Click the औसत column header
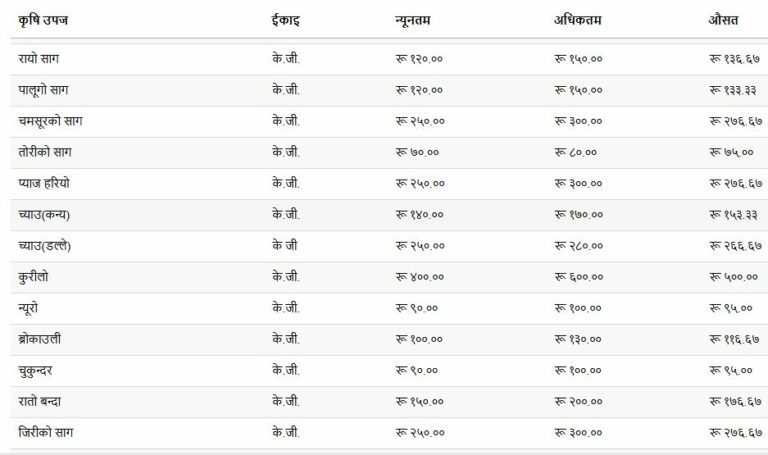 (x=723, y=20)
